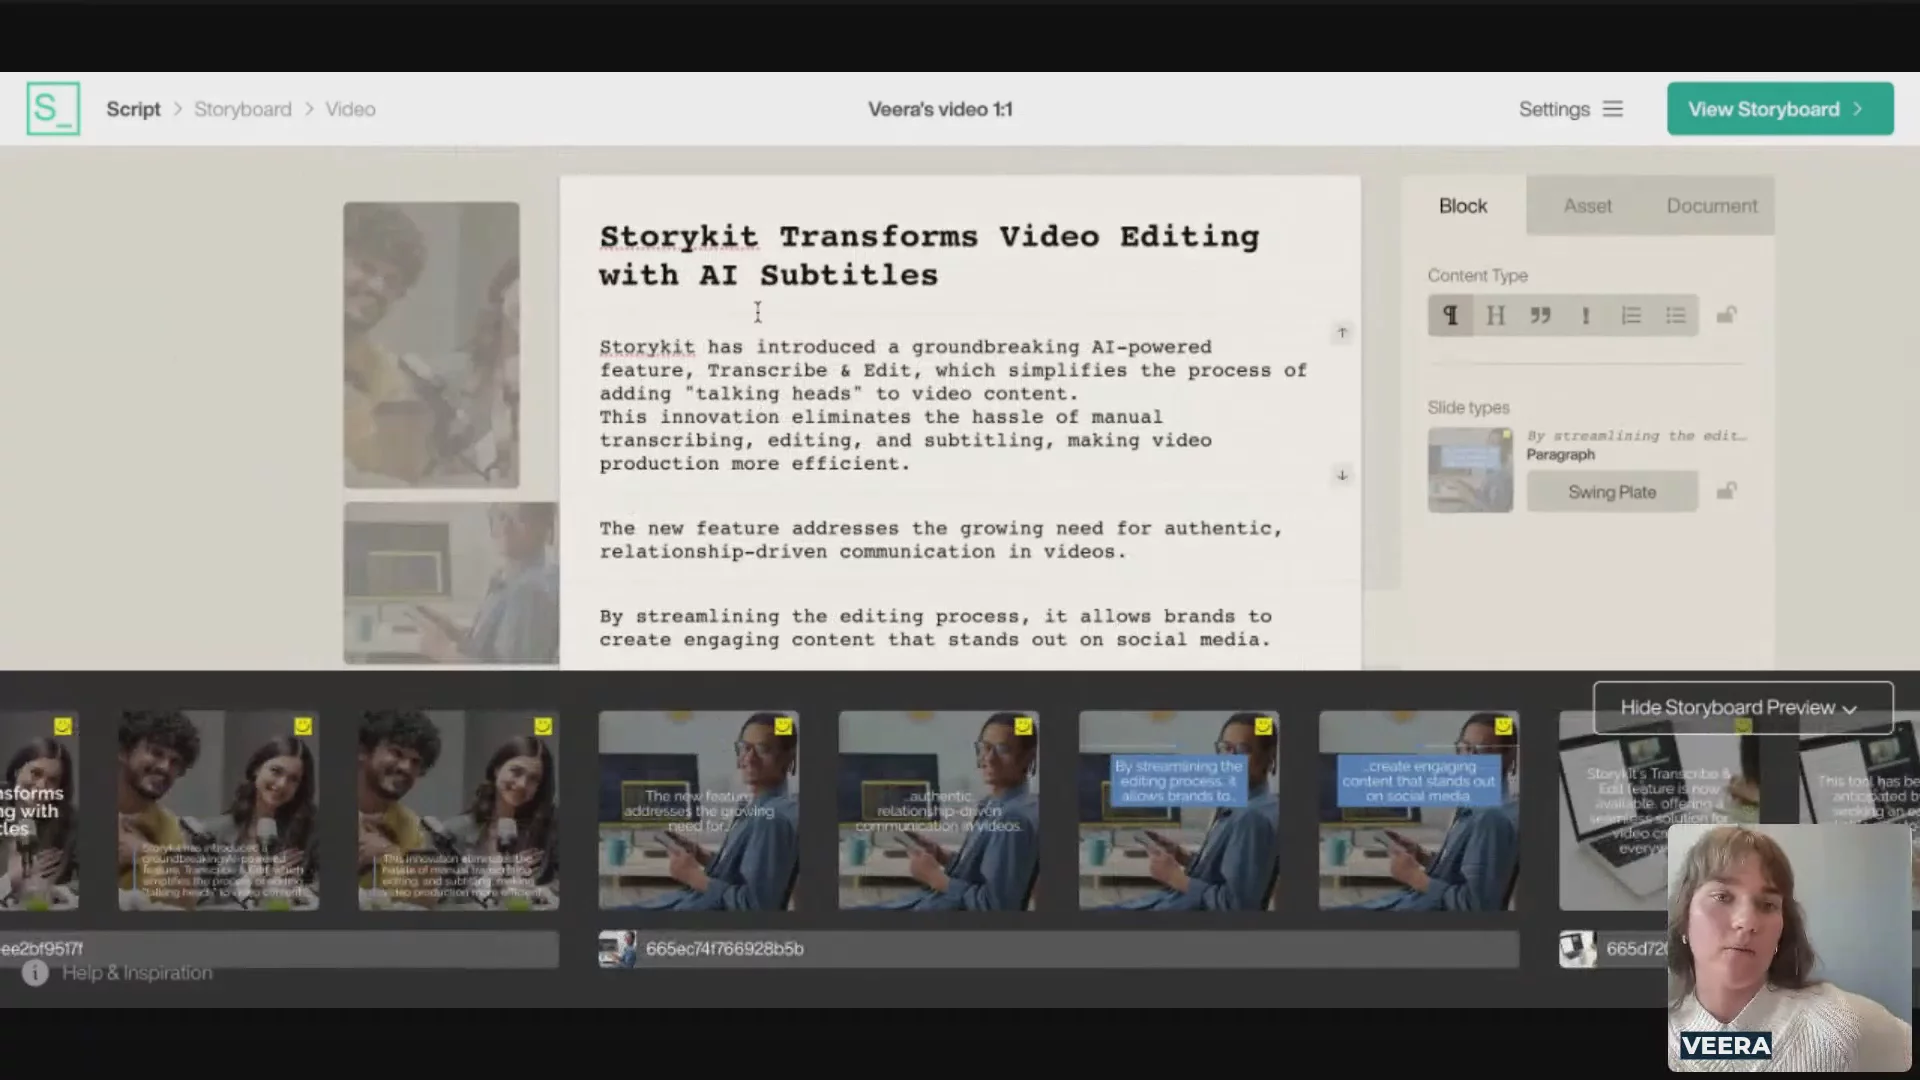Click smiley badge on 'The new feature' slide
The height and width of the screenshot is (1080, 1920).
click(x=783, y=726)
